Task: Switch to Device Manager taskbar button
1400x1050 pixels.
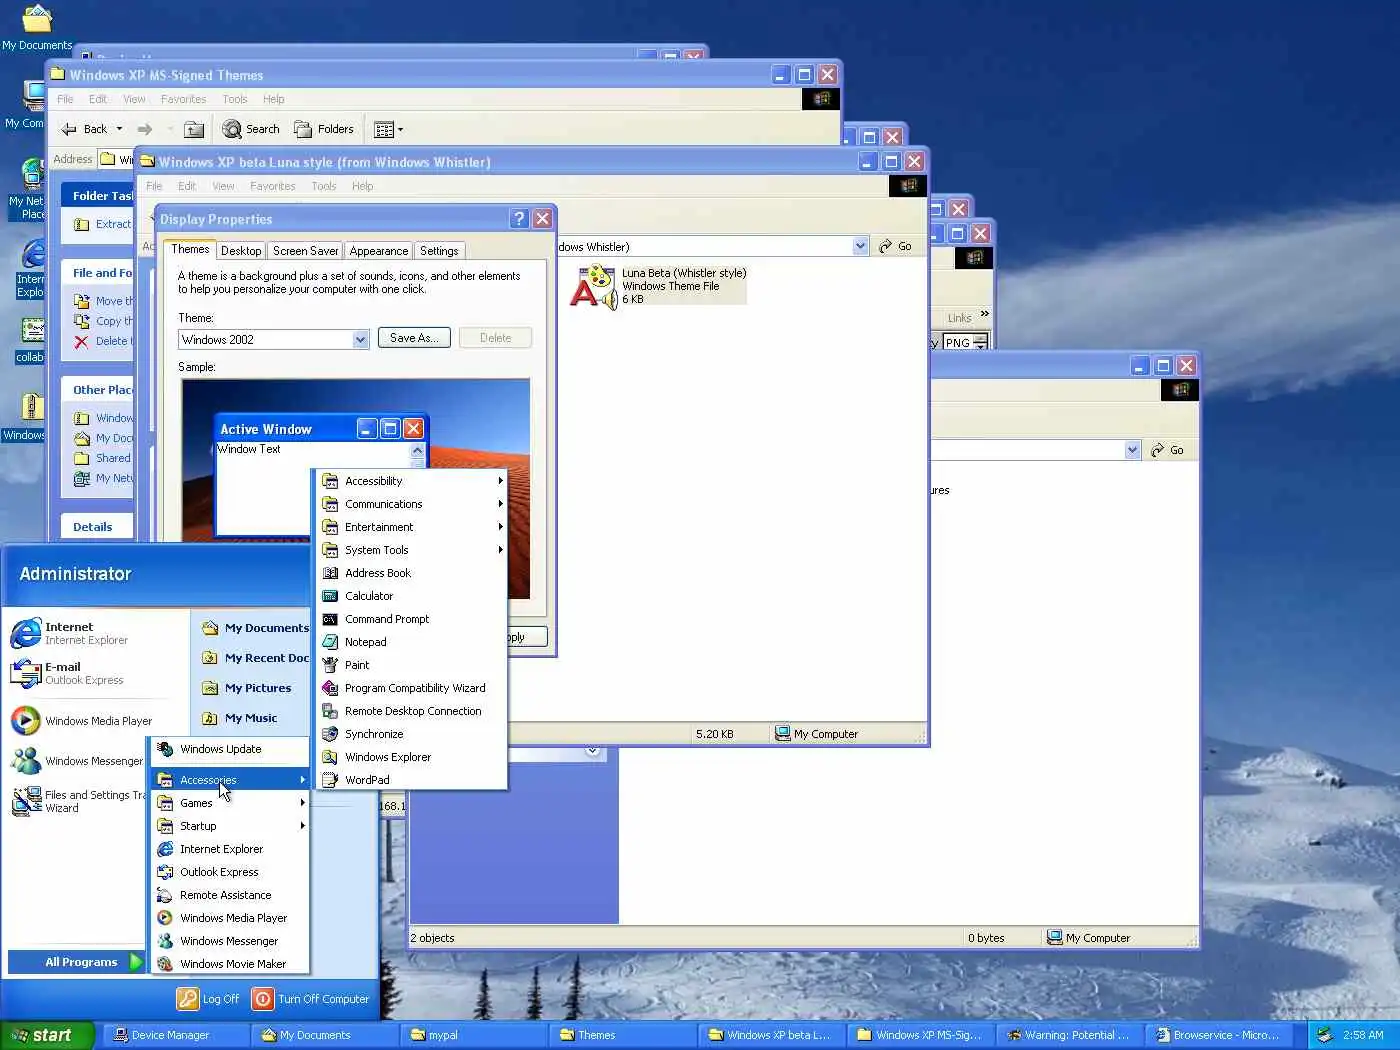Action: [177, 1035]
